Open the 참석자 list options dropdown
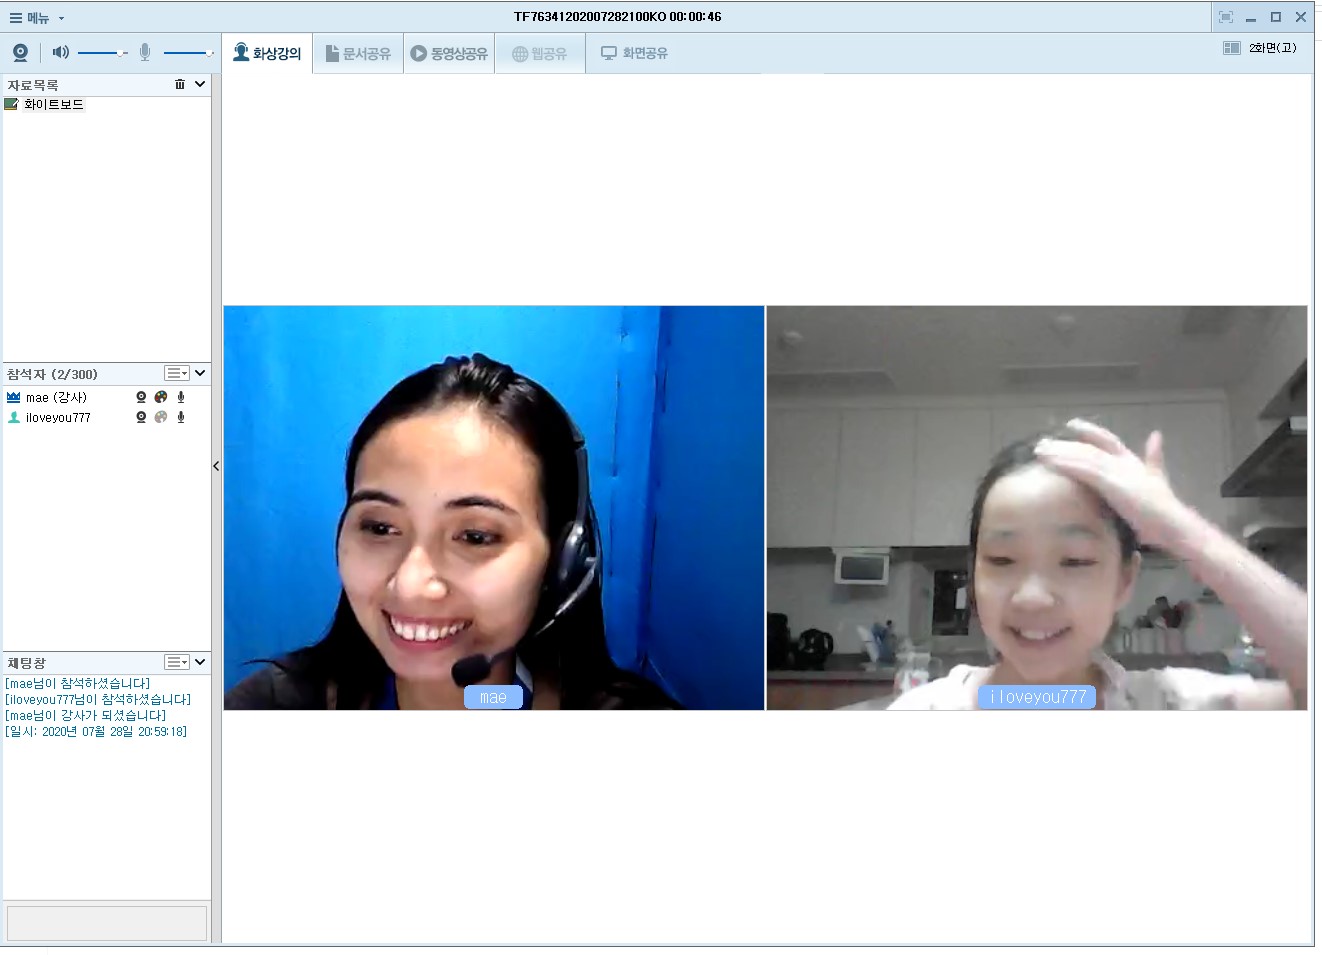The image size is (1322, 955). (x=177, y=373)
